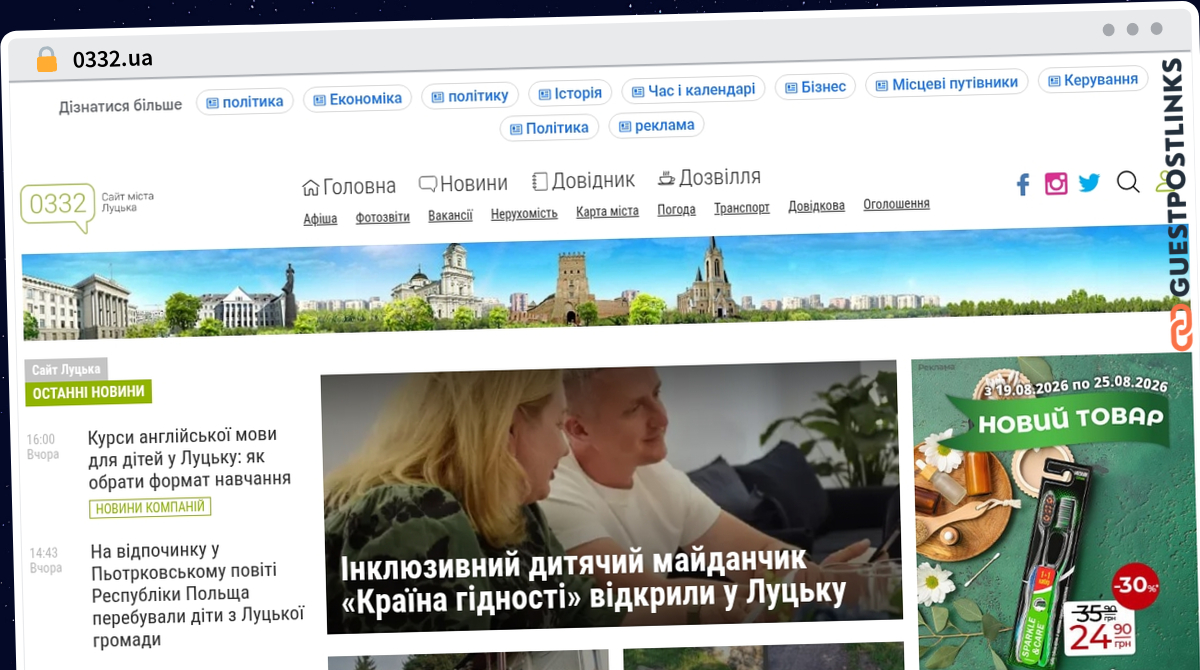Click the padlock icon in address bar
Viewport: 1200px width, 670px height.
click(47, 59)
